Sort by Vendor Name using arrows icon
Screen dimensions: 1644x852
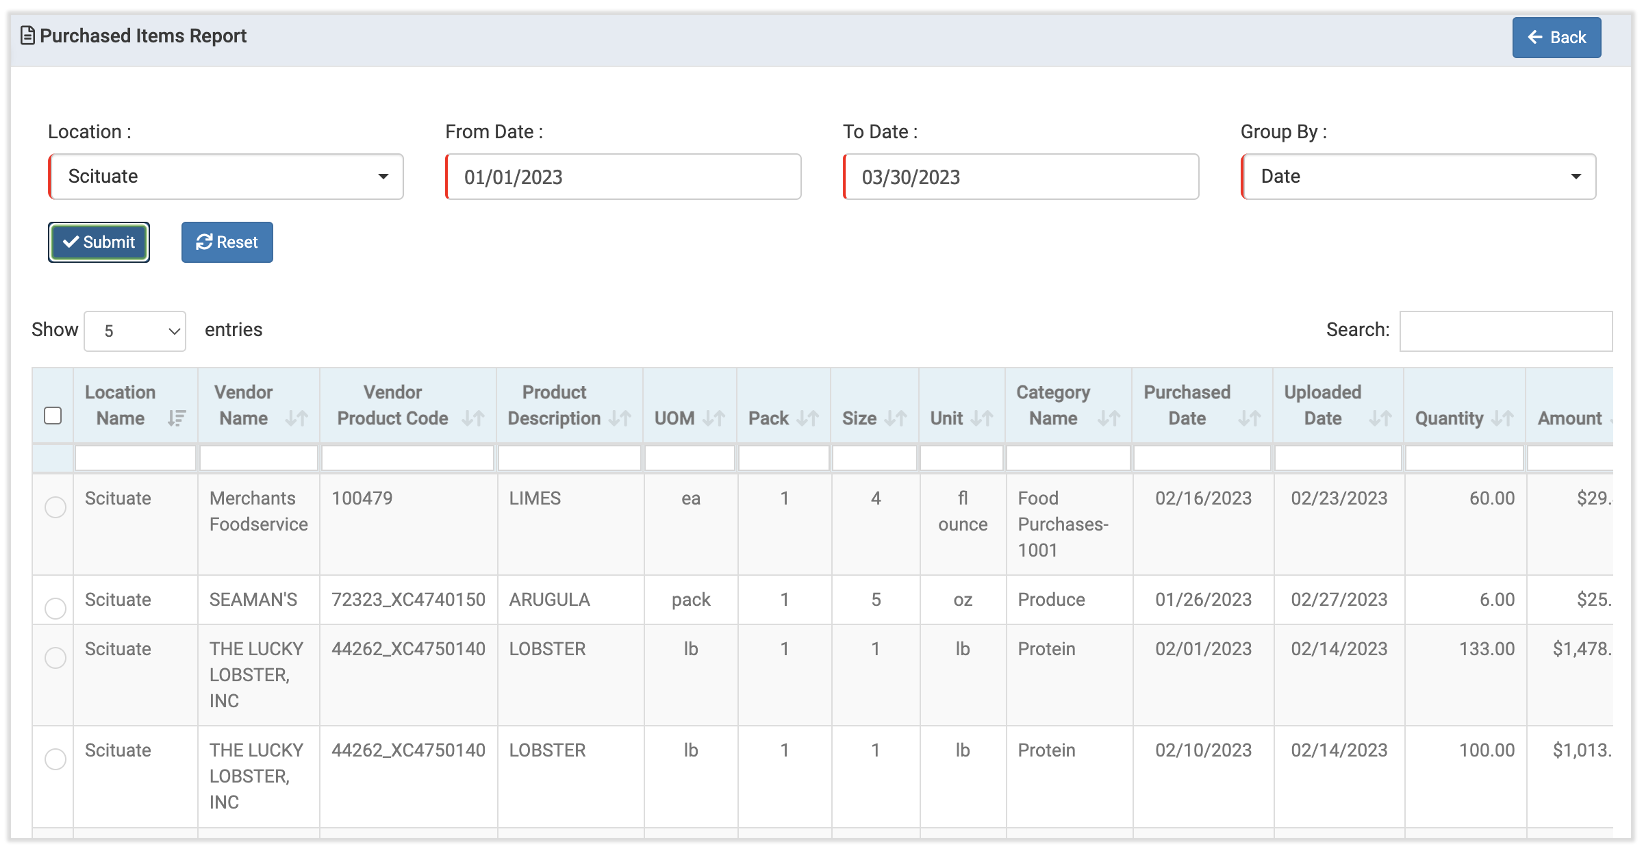point(296,419)
